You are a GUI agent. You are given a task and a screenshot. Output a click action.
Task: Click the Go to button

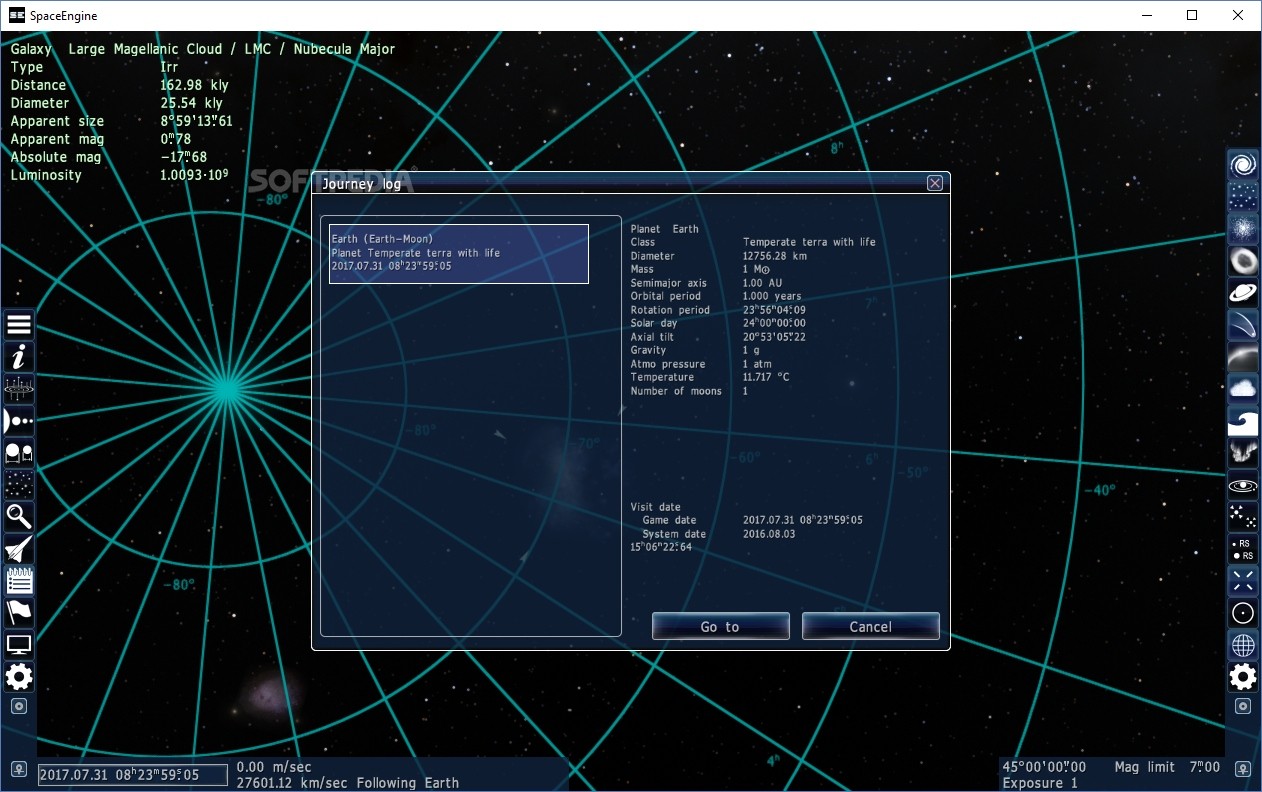pyautogui.click(x=720, y=626)
